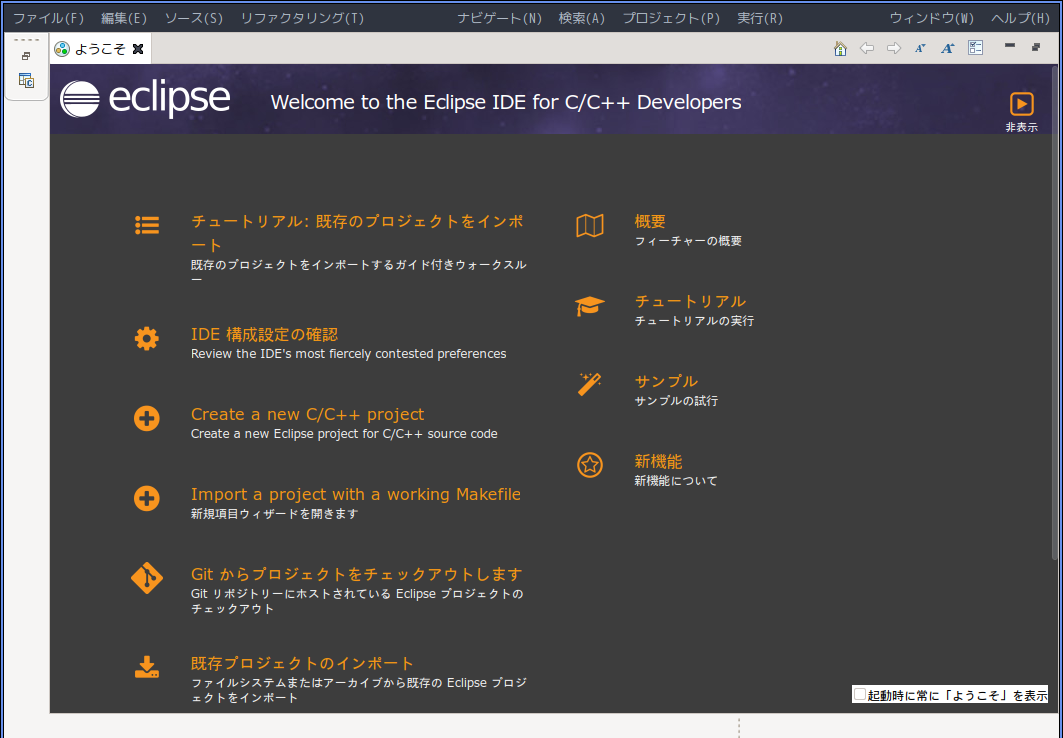Click 'Welcome to the Eclipse IDE for C/C++ Developers' heading
This screenshot has width=1063, height=738.
coord(506,102)
